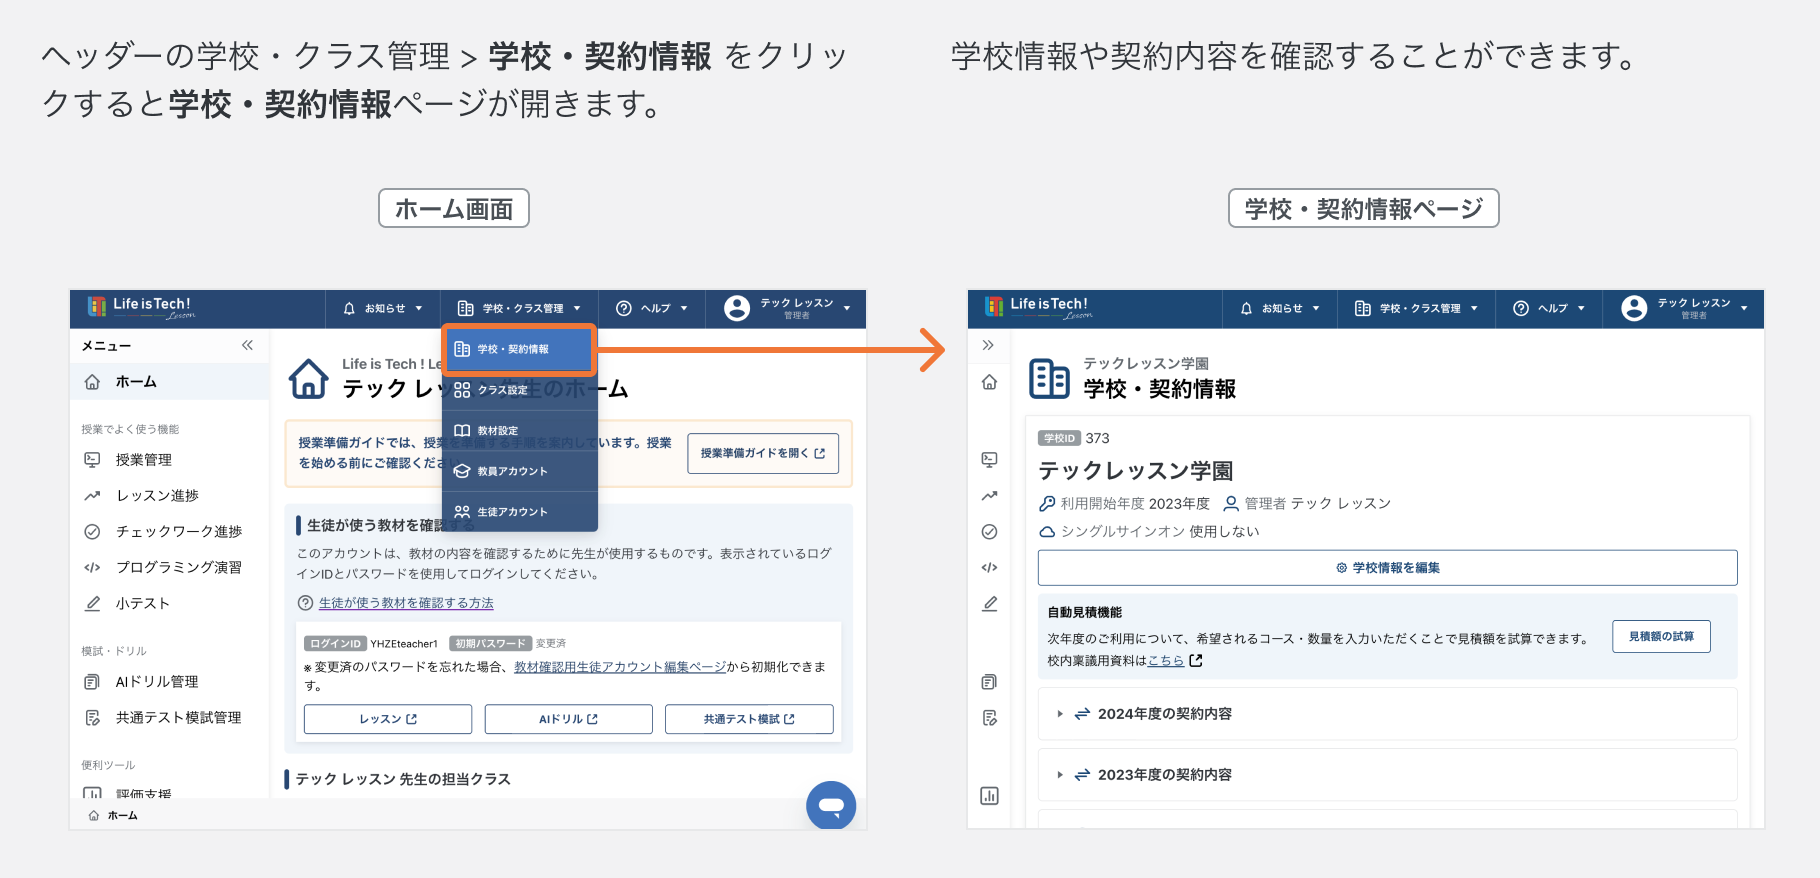1820x878 pixels.
Task: Click 教材確認用生徒アカウント編集ページ link
Action: point(620,667)
